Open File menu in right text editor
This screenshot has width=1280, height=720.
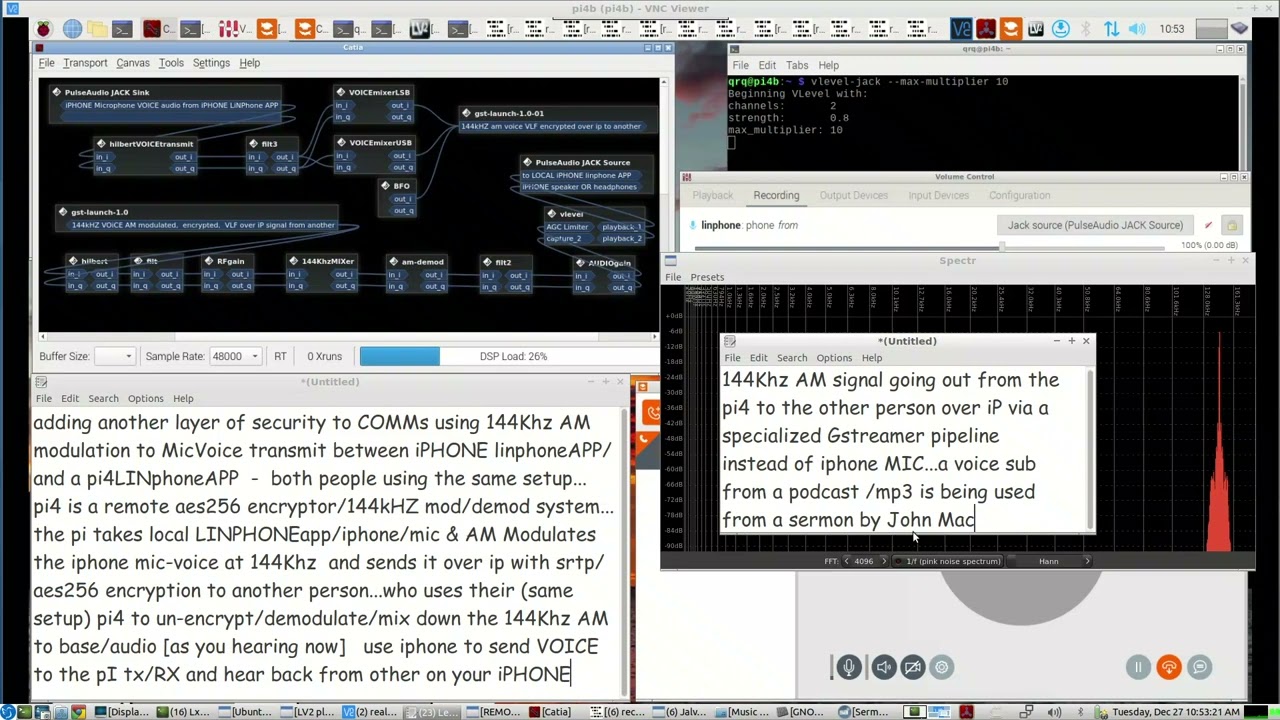click(x=732, y=358)
